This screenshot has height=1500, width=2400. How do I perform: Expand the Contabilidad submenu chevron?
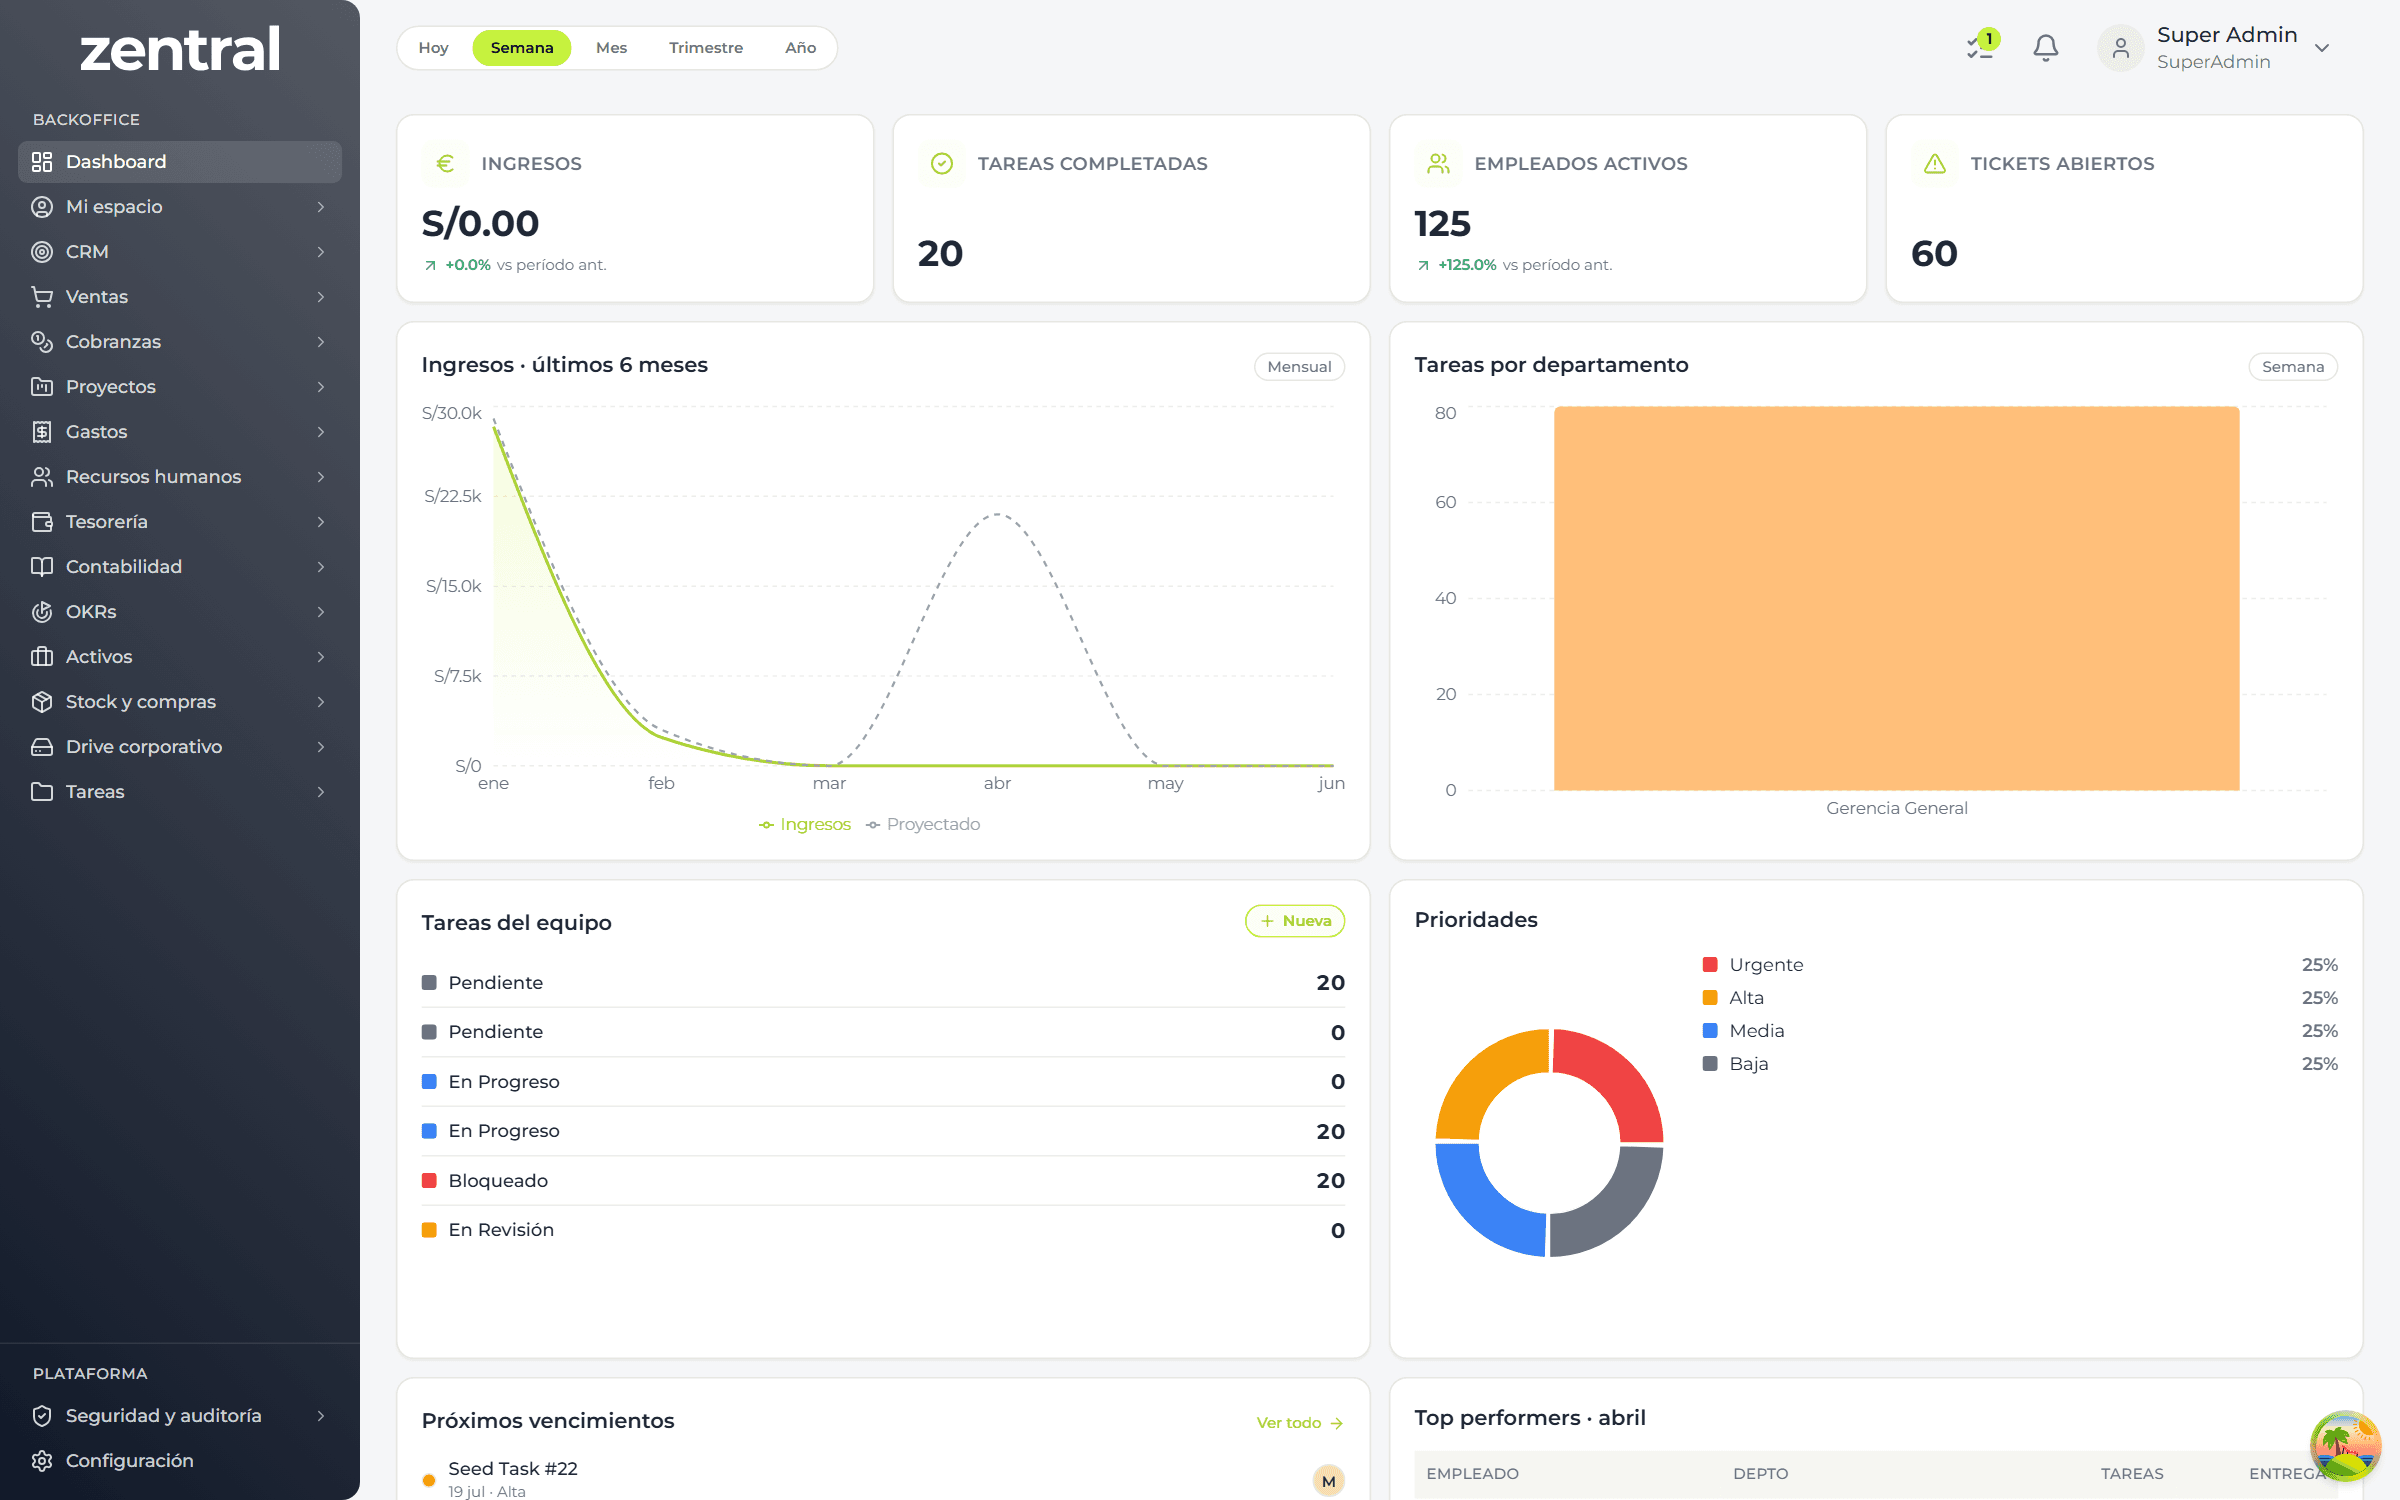pos(321,567)
